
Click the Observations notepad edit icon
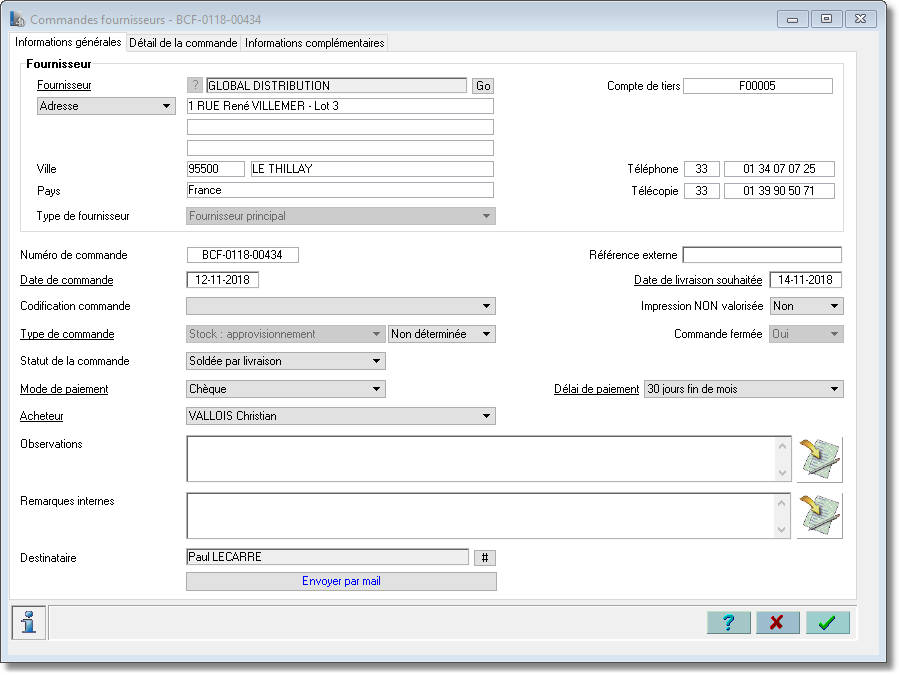(820, 459)
